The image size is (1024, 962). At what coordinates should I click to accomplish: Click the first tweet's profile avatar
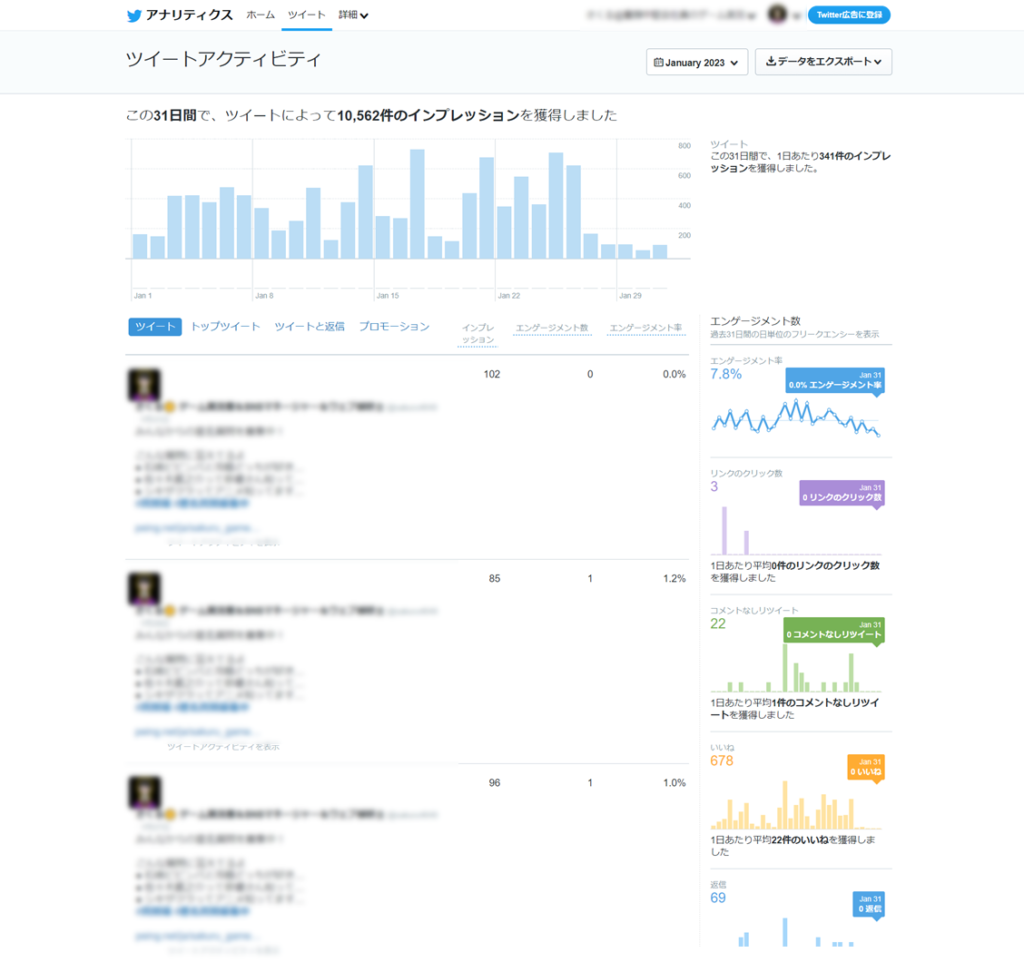pyautogui.click(x=144, y=385)
